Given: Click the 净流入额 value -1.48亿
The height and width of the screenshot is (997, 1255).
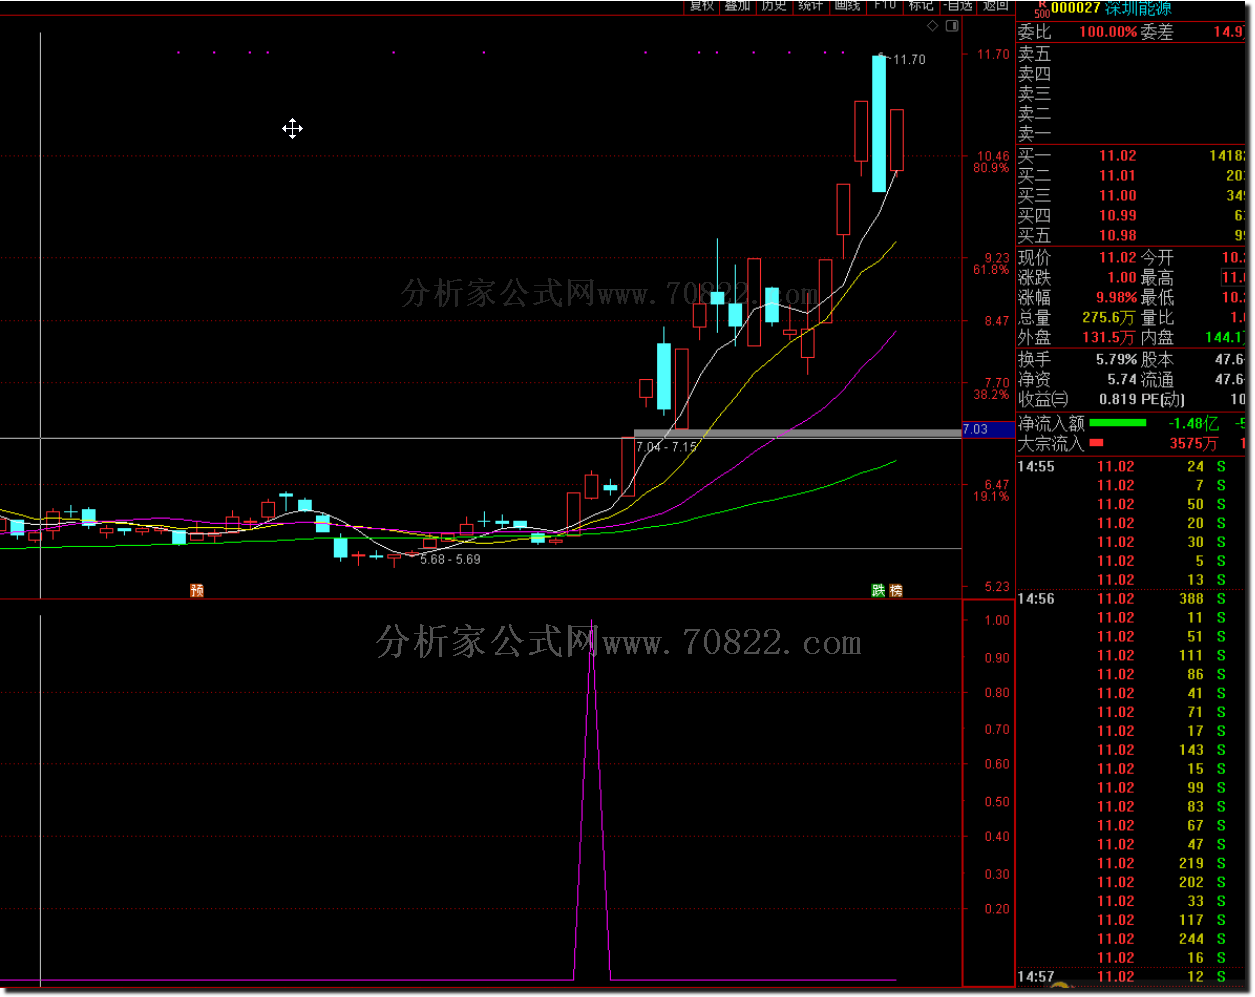Looking at the screenshot, I should 1194,424.
